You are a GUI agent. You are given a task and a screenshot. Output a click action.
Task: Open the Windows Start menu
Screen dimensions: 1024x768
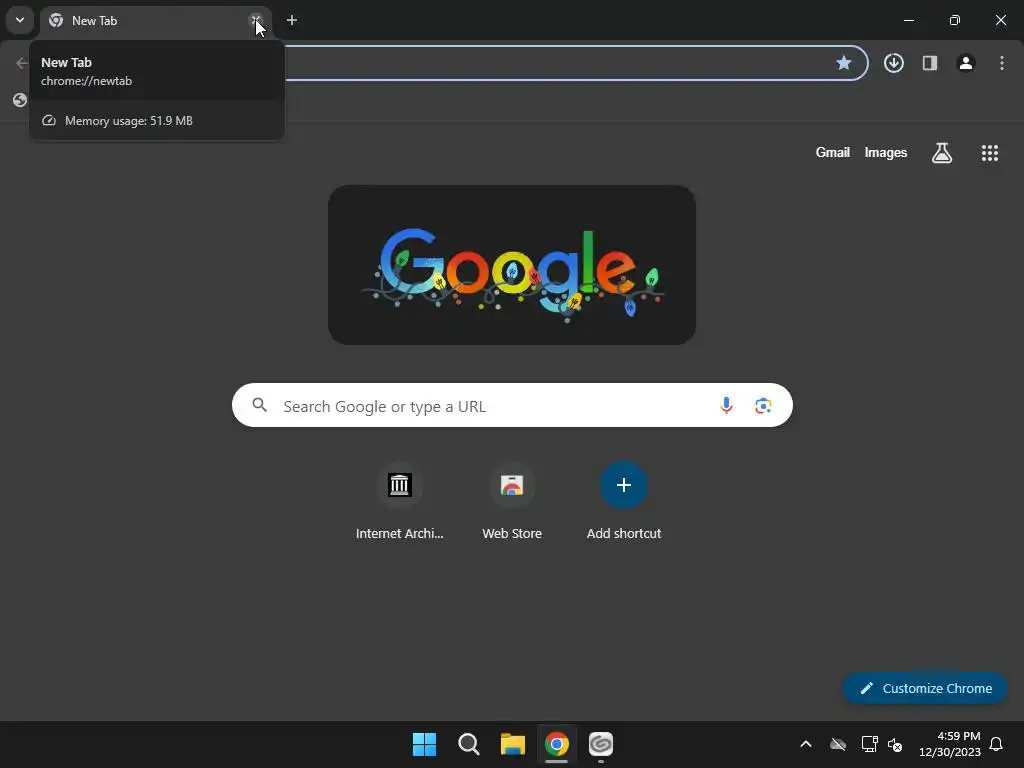(x=424, y=744)
